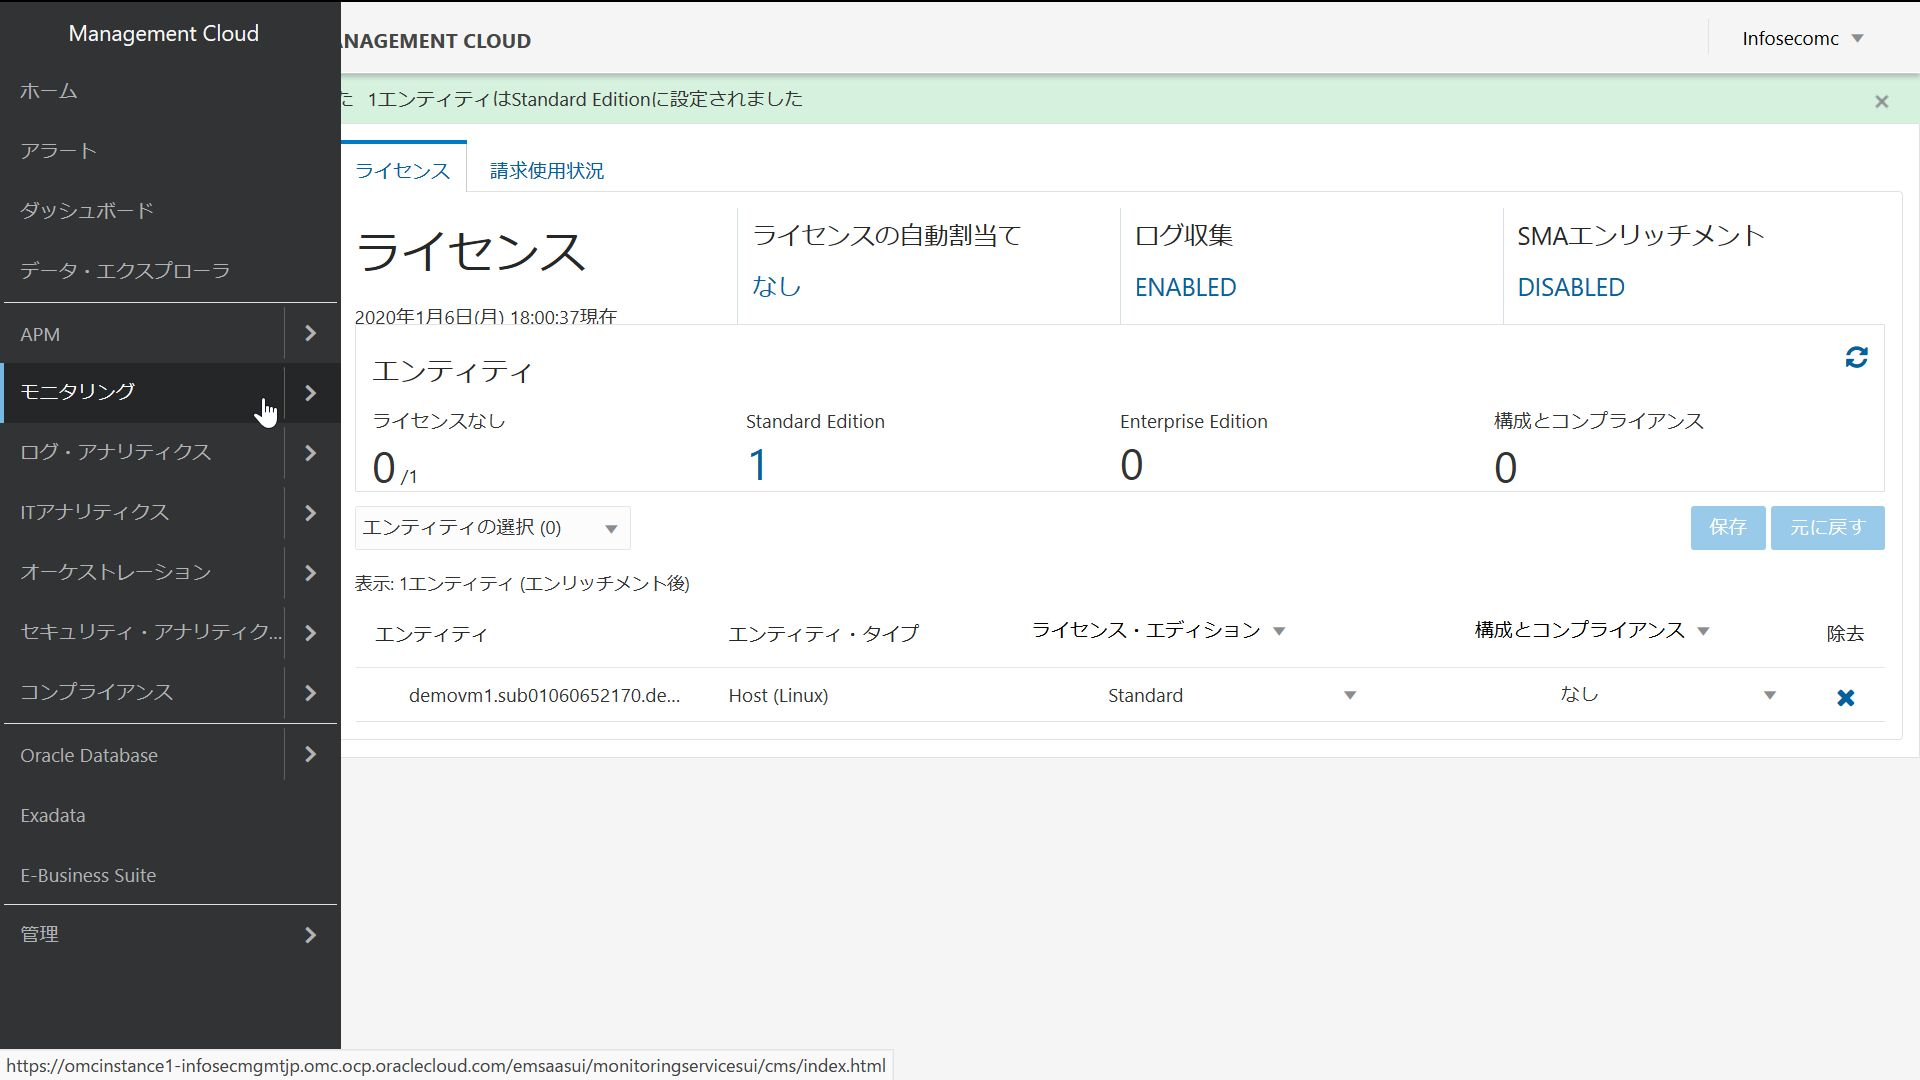
Task: Click the DISABLED link under SMAエンリッチメント
Action: tap(1571, 288)
